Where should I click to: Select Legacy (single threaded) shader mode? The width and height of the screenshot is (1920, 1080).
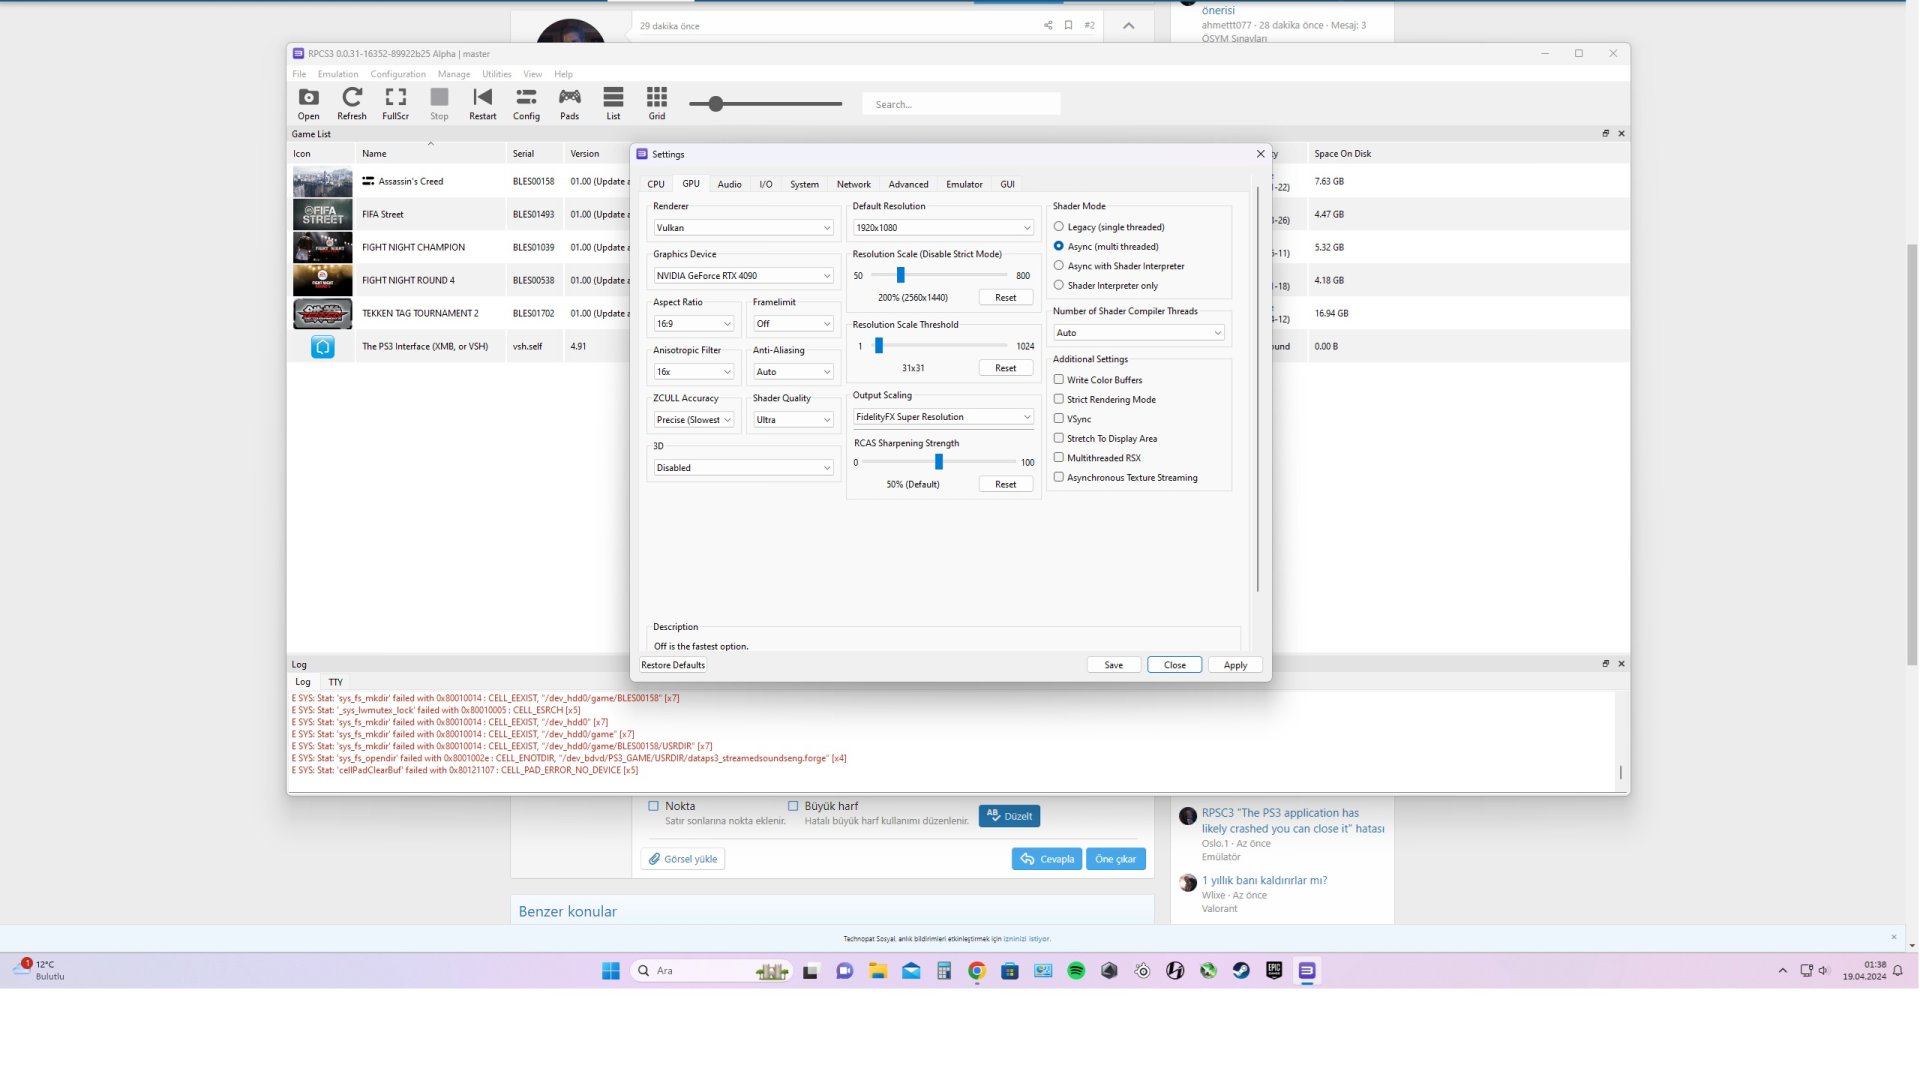(x=1059, y=227)
